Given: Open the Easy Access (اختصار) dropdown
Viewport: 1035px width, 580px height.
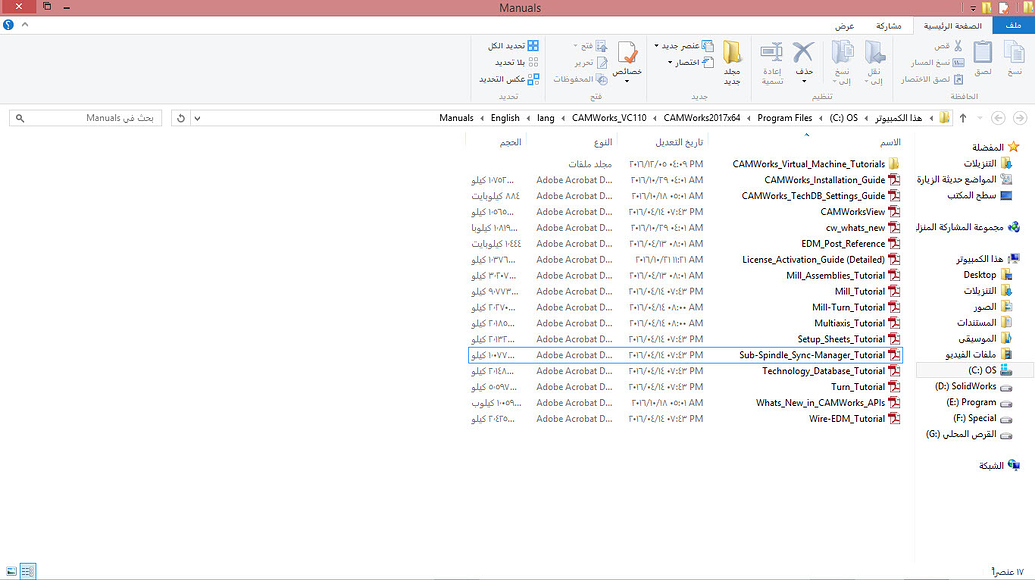Looking at the screenshot, I should (x=690, y=62).
